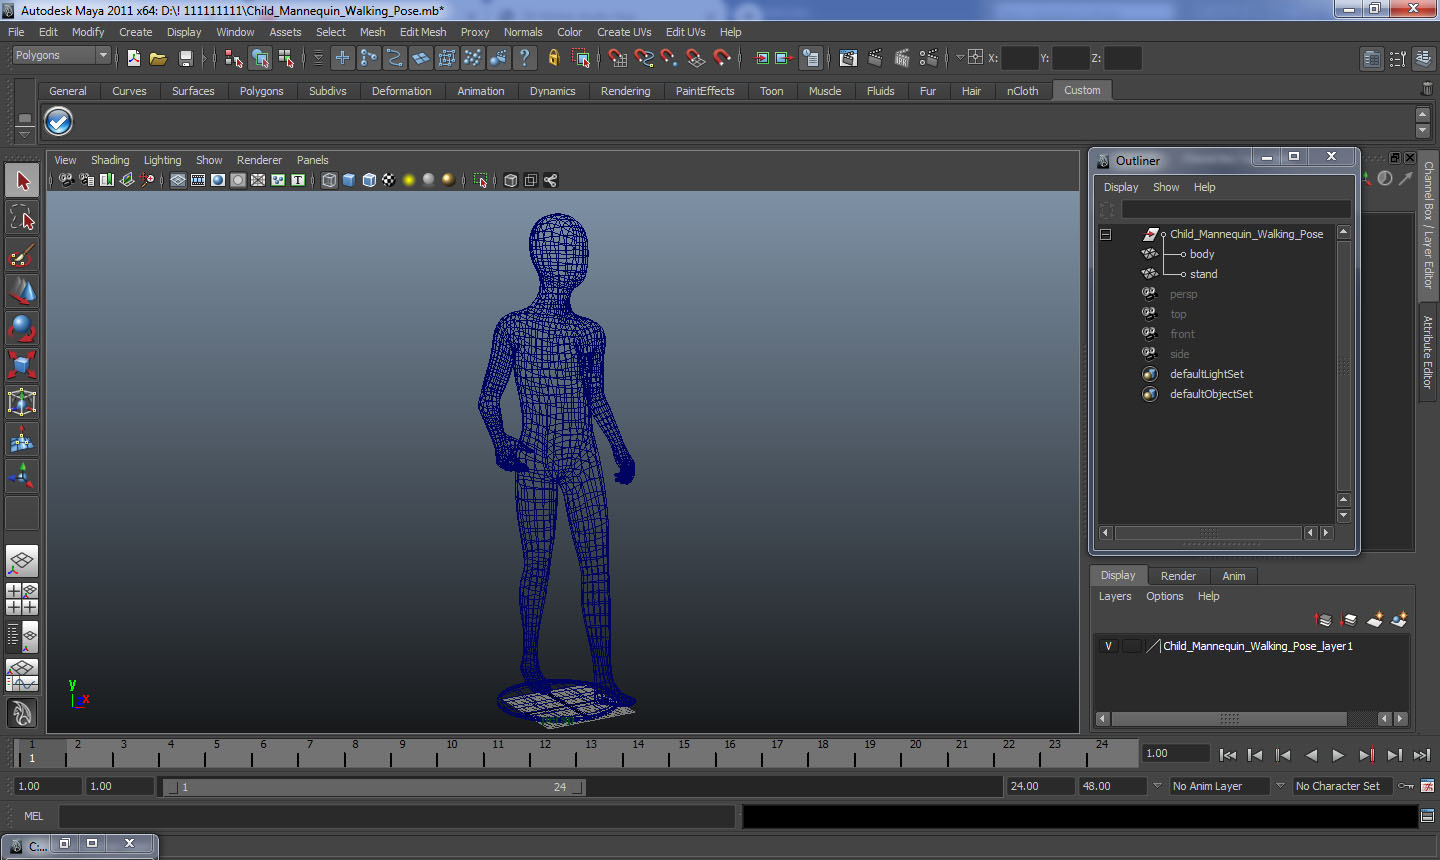The width and height of the screenshot is (1440, 860).
Task: Switch to four view layout
Action: 22,598
